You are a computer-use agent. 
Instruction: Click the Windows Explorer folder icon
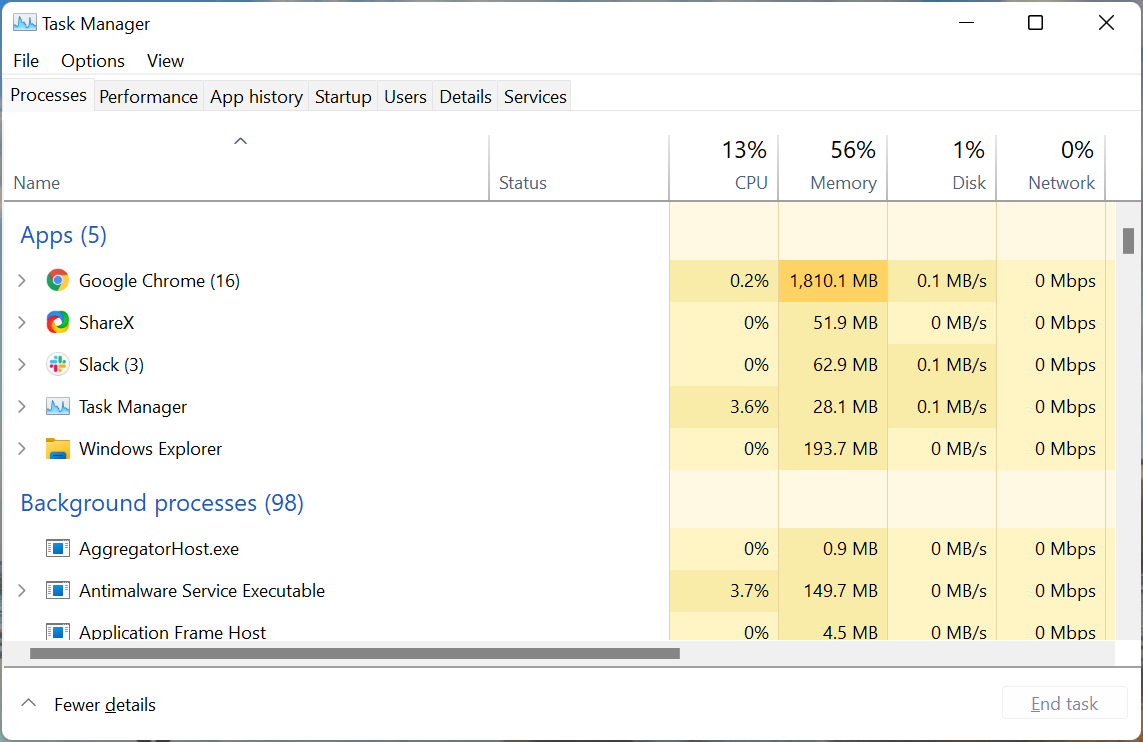pyautogui.click(x=57, y=448)
